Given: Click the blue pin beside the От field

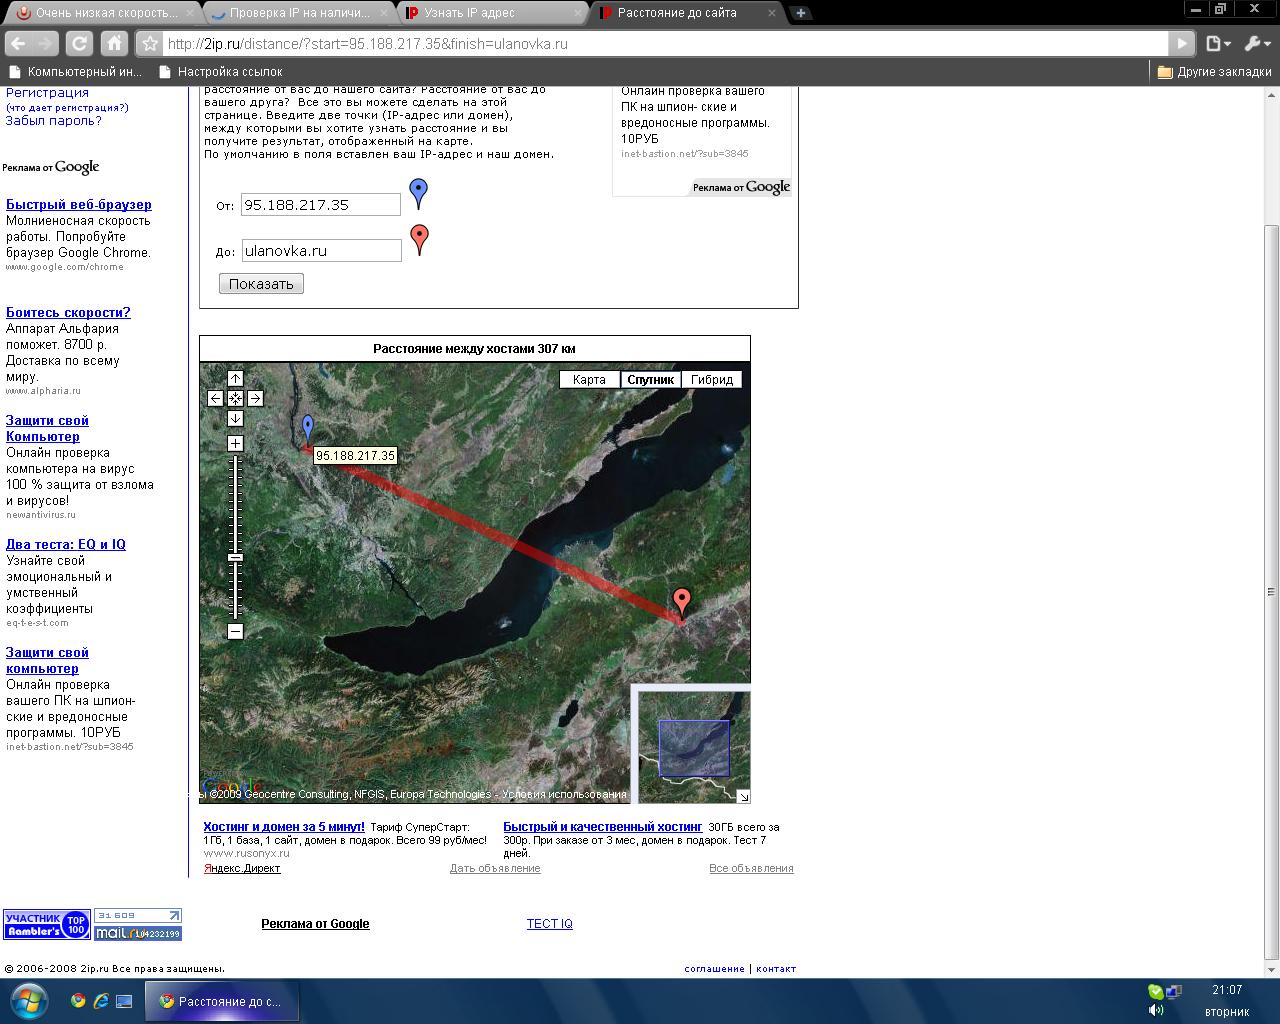Looking at the screenshot, I should click(x=419, y=193).
